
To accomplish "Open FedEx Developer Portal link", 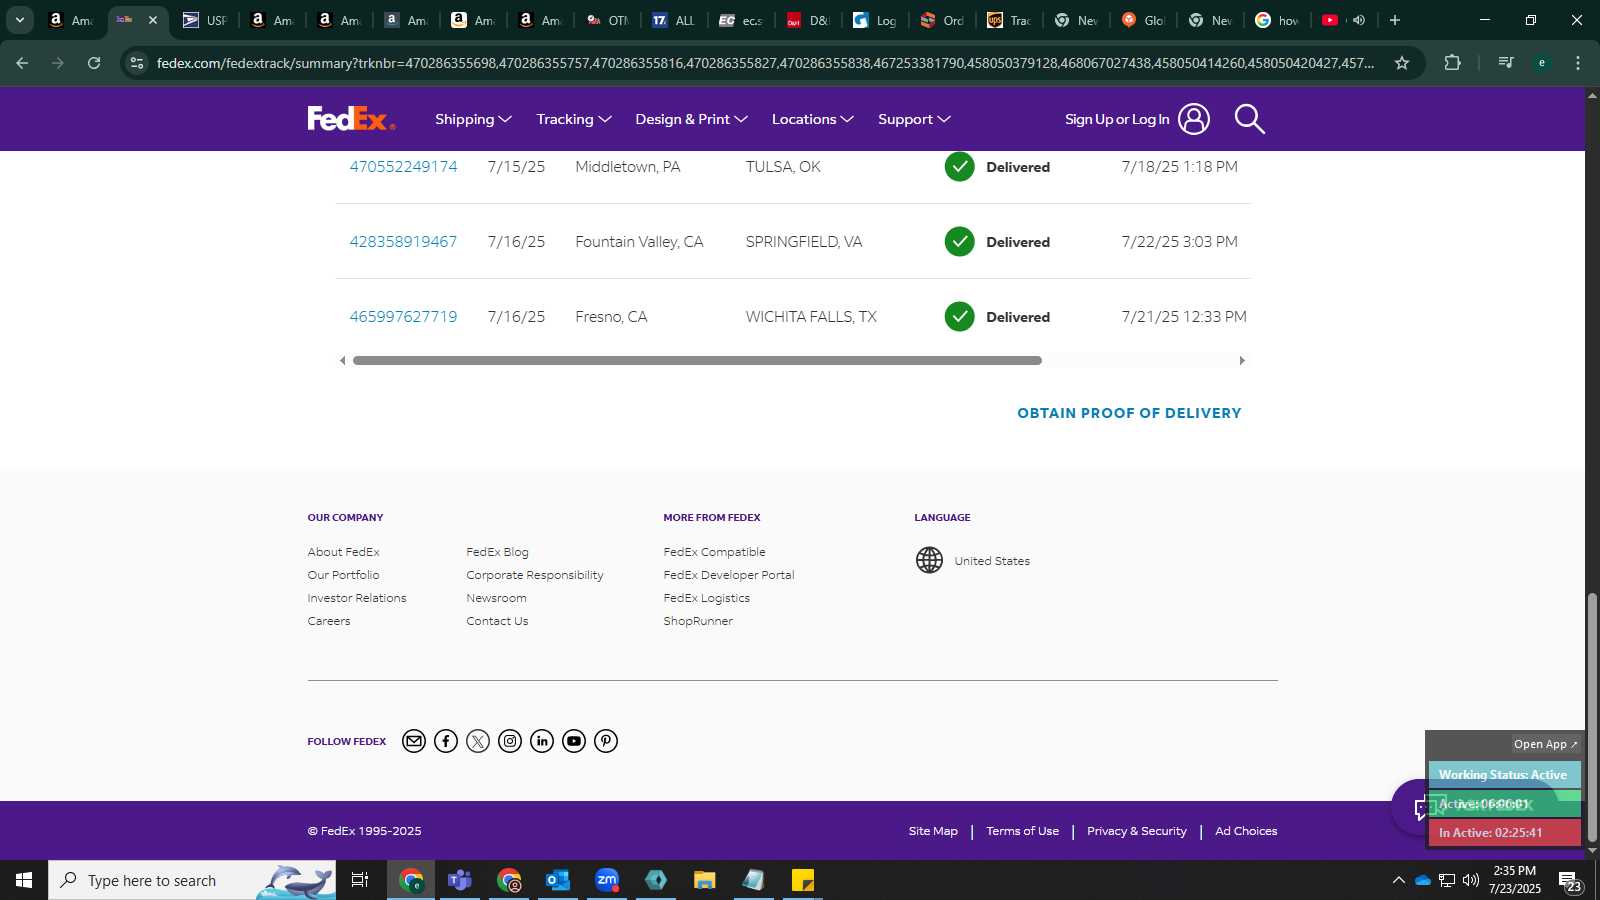I will click(x=728, y=575).
